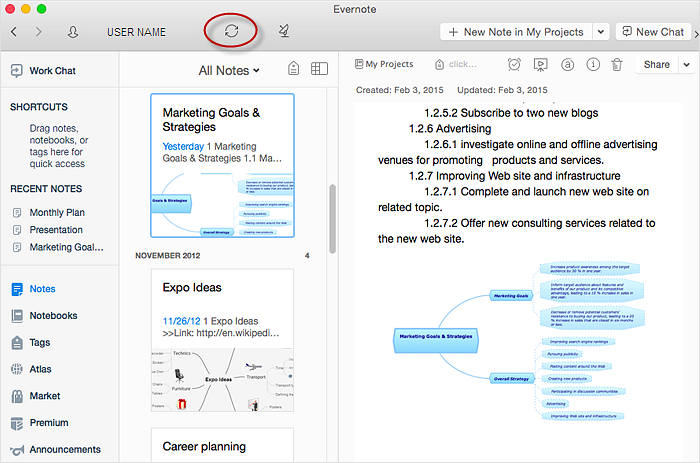Select the Expo Ideas note card
The height and width of the screenshot is (463, 700).
[222, 340]
